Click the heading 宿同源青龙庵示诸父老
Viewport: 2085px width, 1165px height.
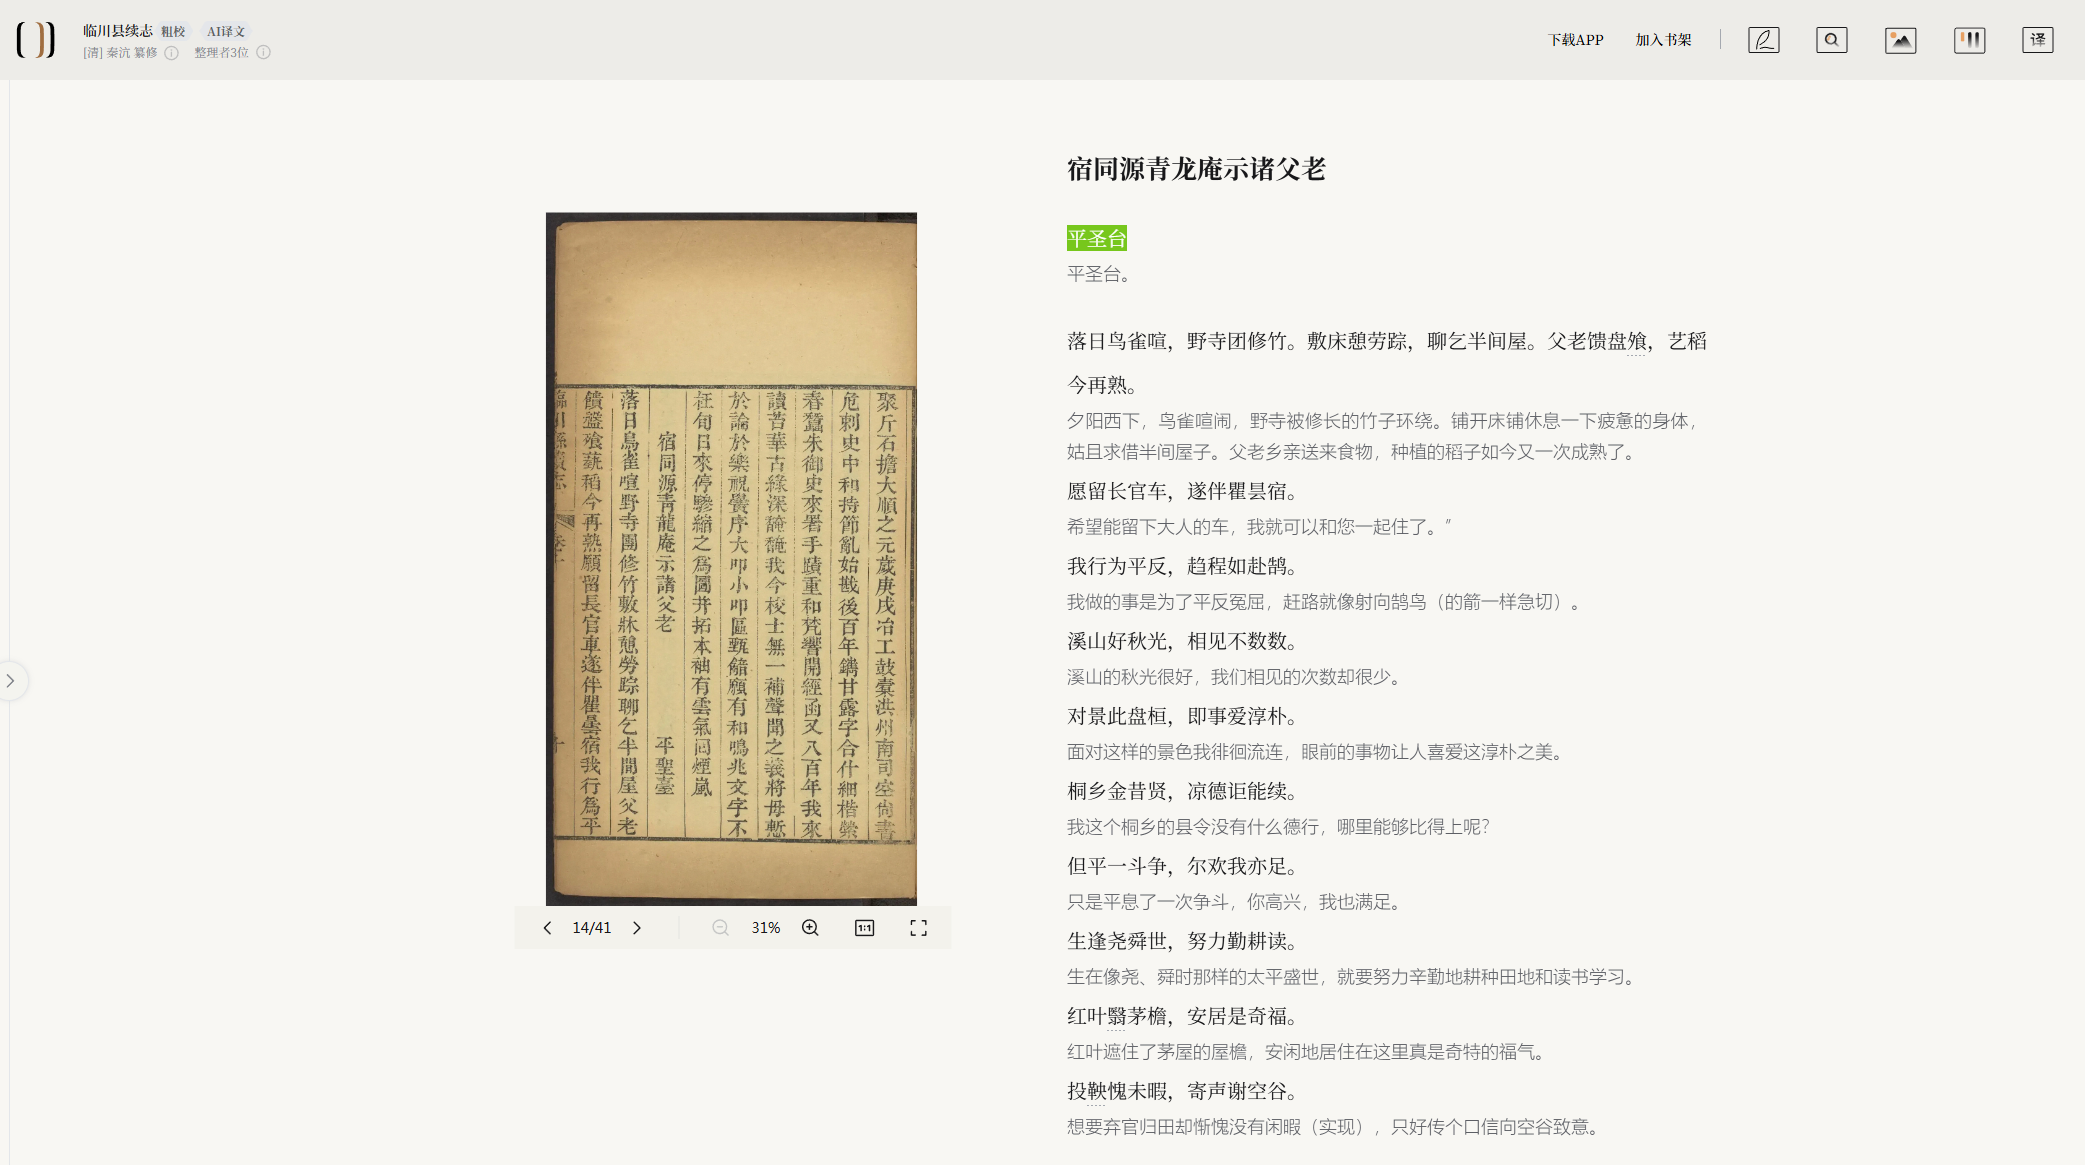(1196, 169)
